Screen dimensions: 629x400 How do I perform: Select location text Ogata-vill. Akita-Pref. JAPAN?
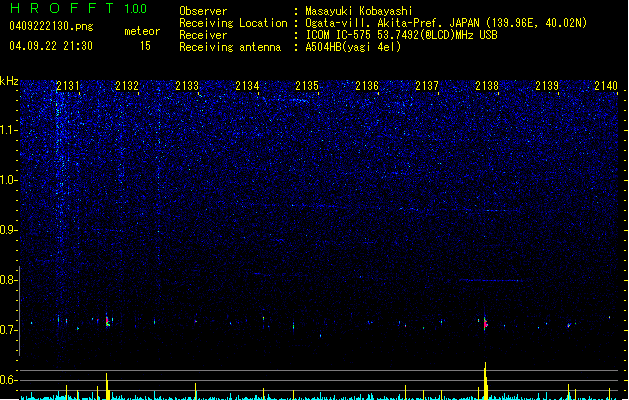coord(393,23)
